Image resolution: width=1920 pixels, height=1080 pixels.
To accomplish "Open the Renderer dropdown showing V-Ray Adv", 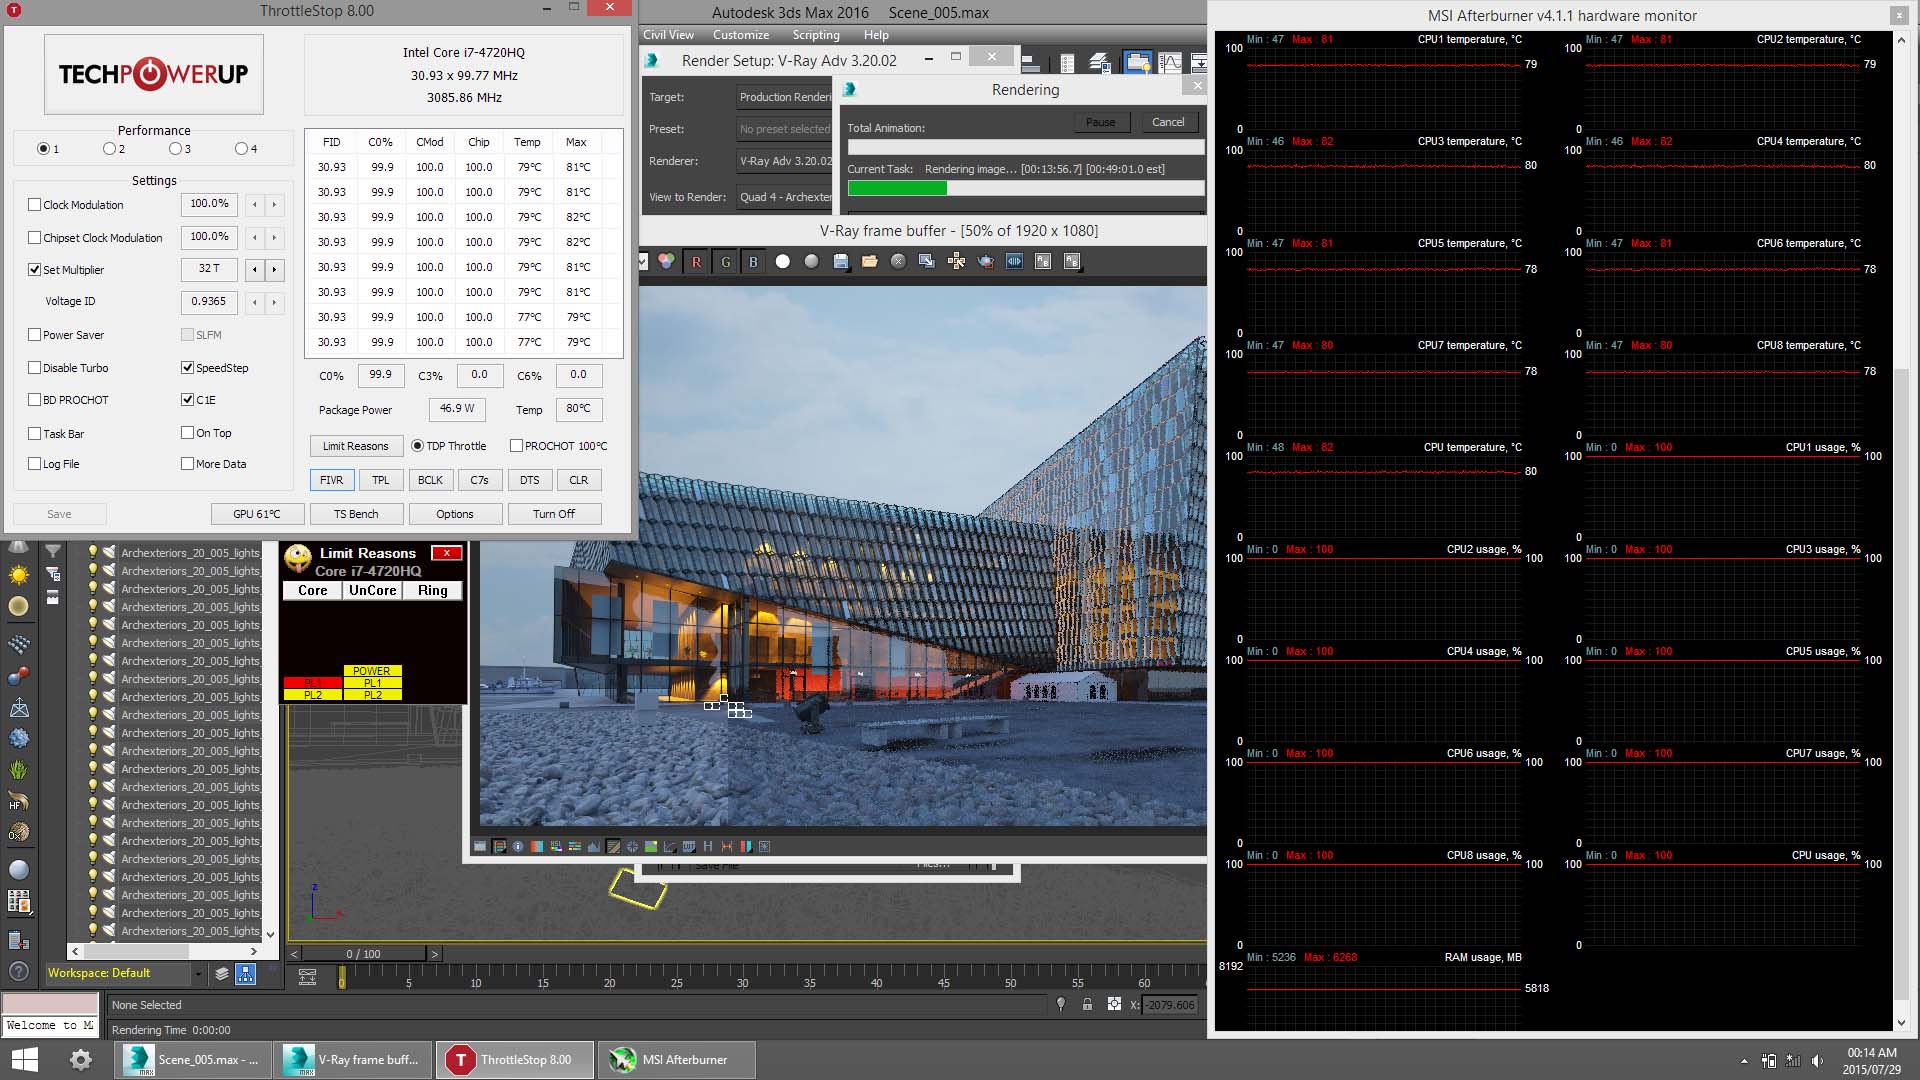I will click(x=784, y=161).
